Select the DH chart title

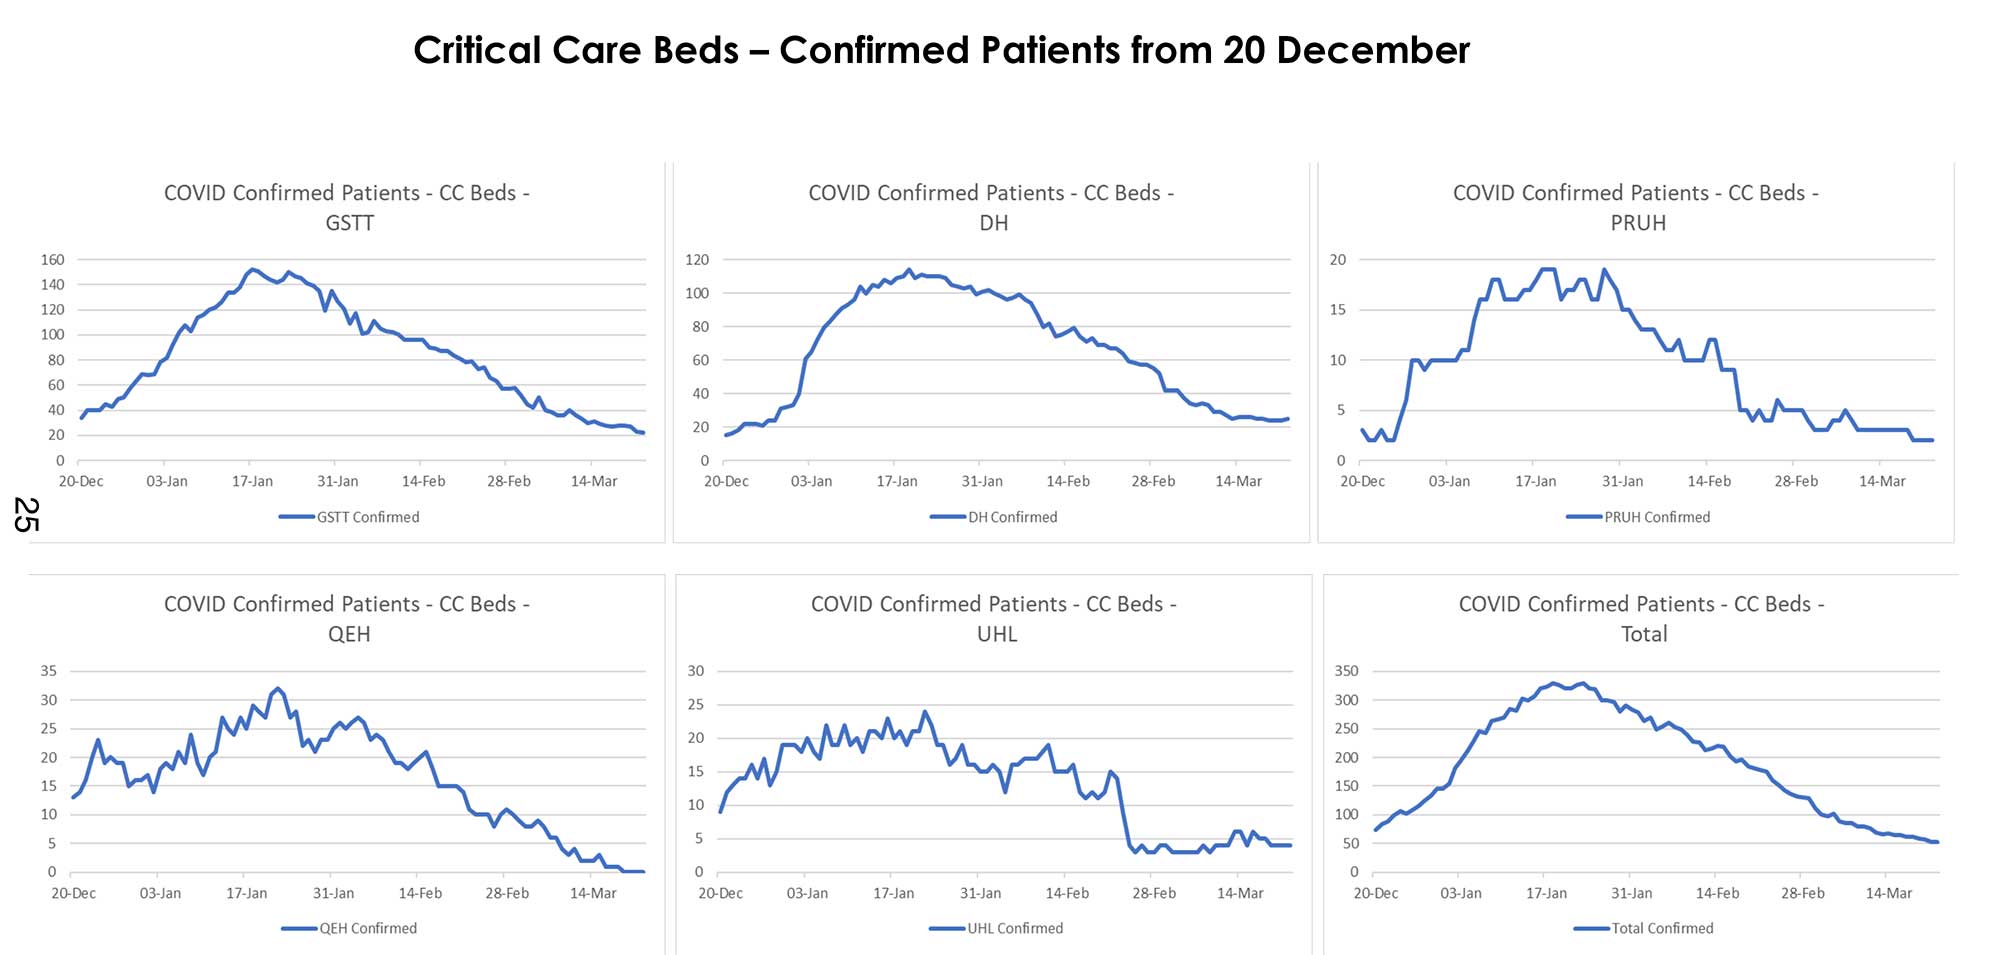coord(991,207)
